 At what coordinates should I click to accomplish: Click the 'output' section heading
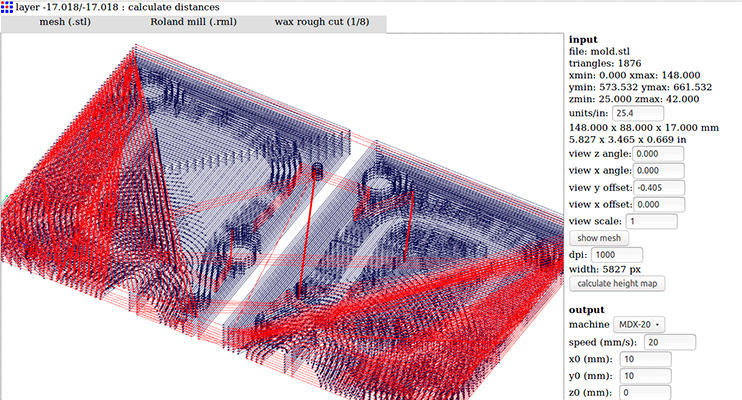coord(586,310)
